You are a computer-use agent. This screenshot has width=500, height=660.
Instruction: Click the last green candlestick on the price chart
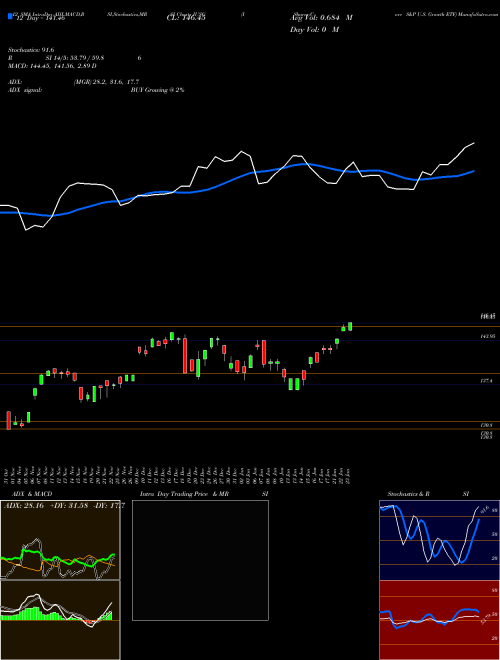(x=350, y=326)
